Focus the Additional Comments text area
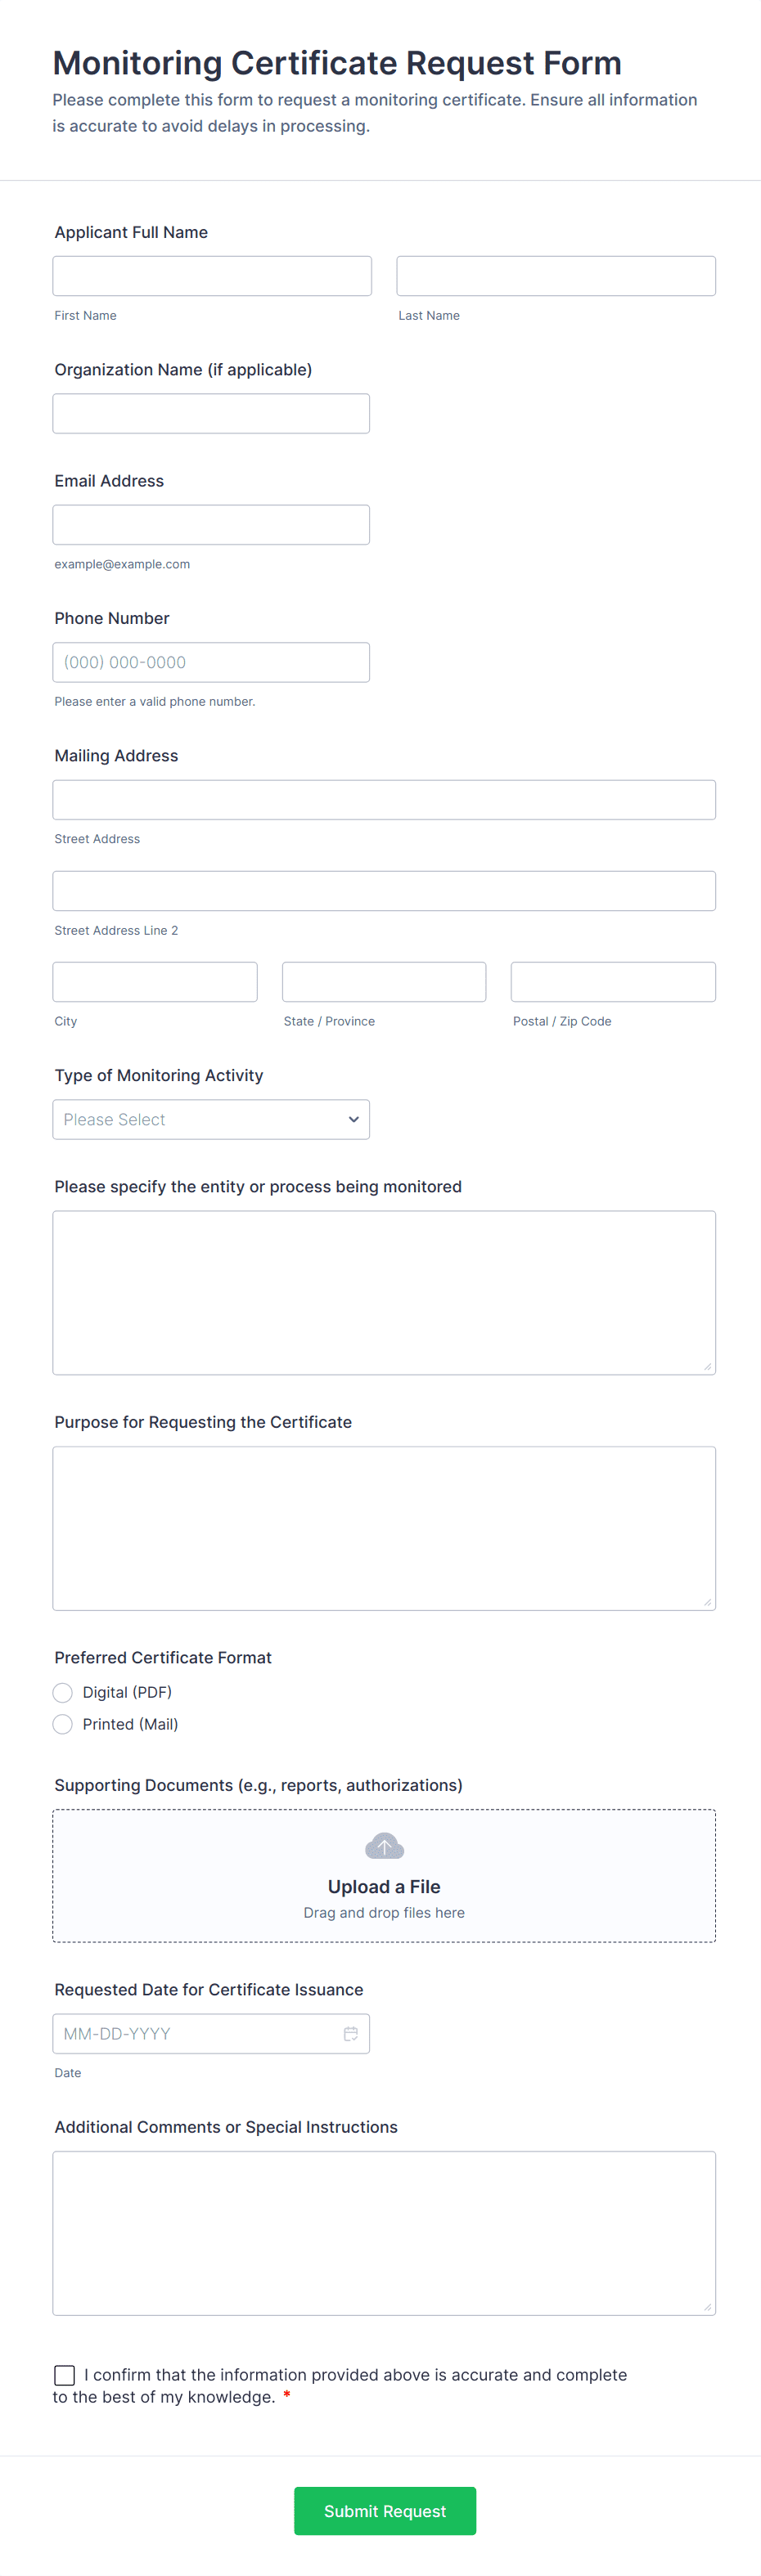 384,2233
